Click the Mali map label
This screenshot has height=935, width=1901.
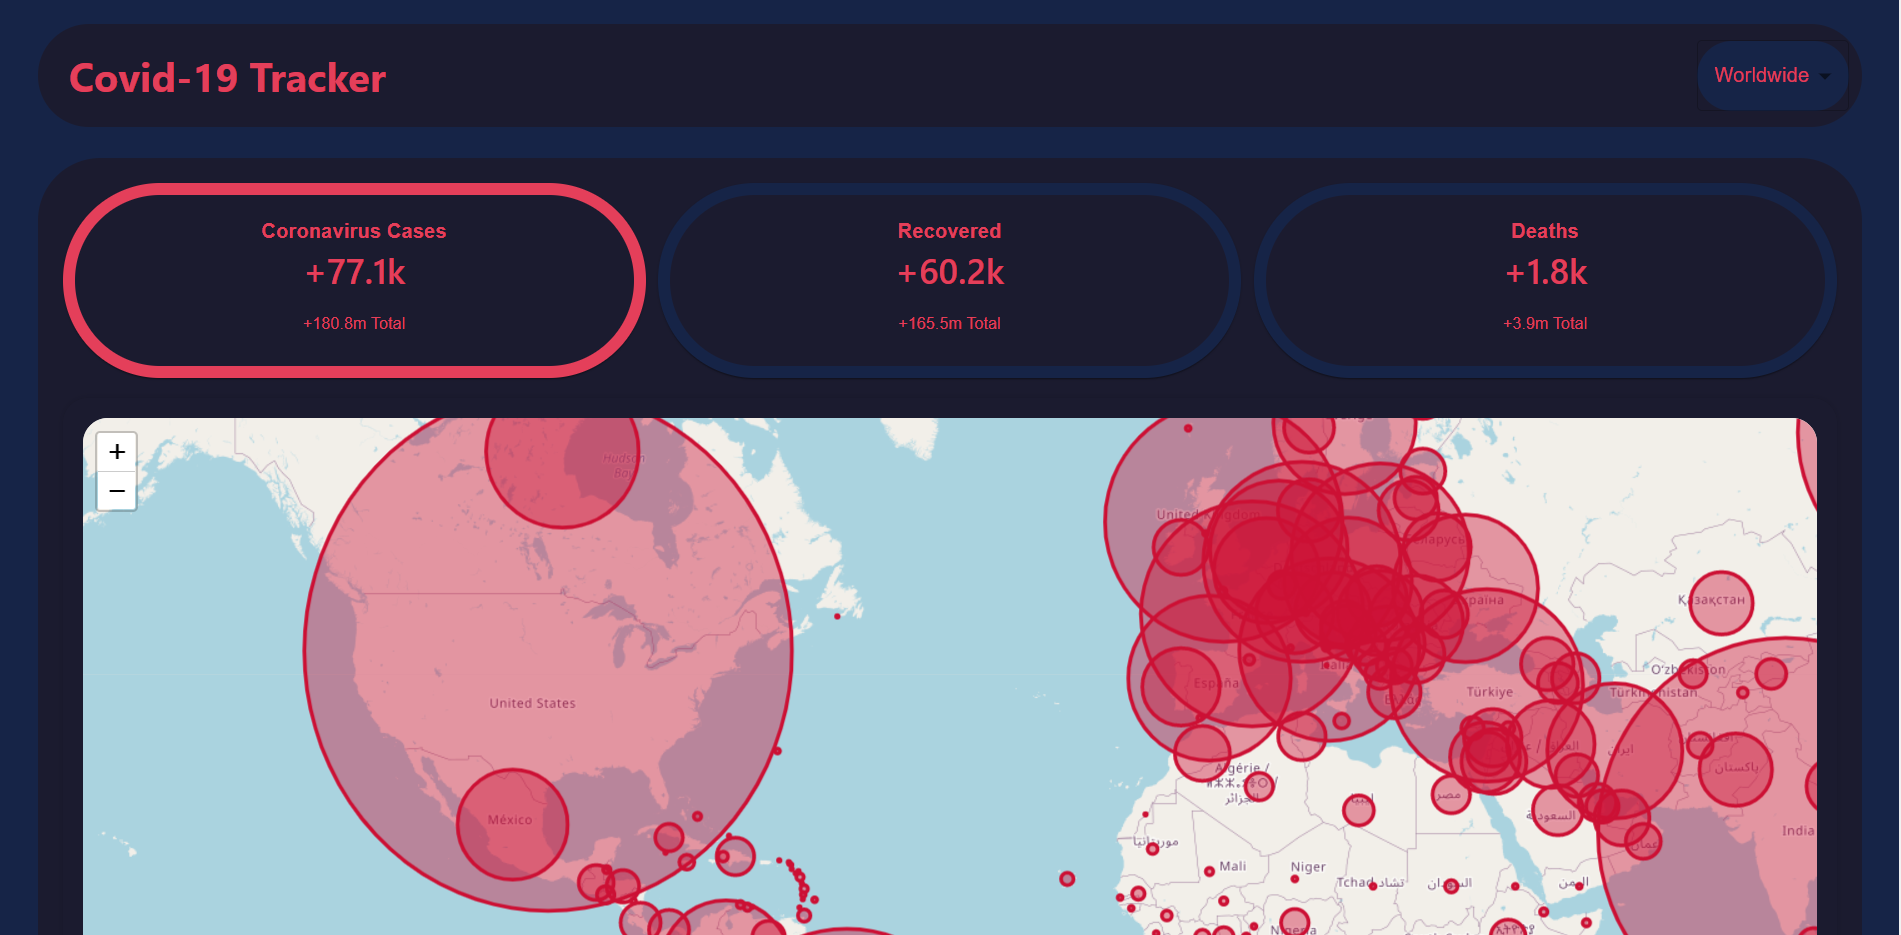click(1233, 866)
